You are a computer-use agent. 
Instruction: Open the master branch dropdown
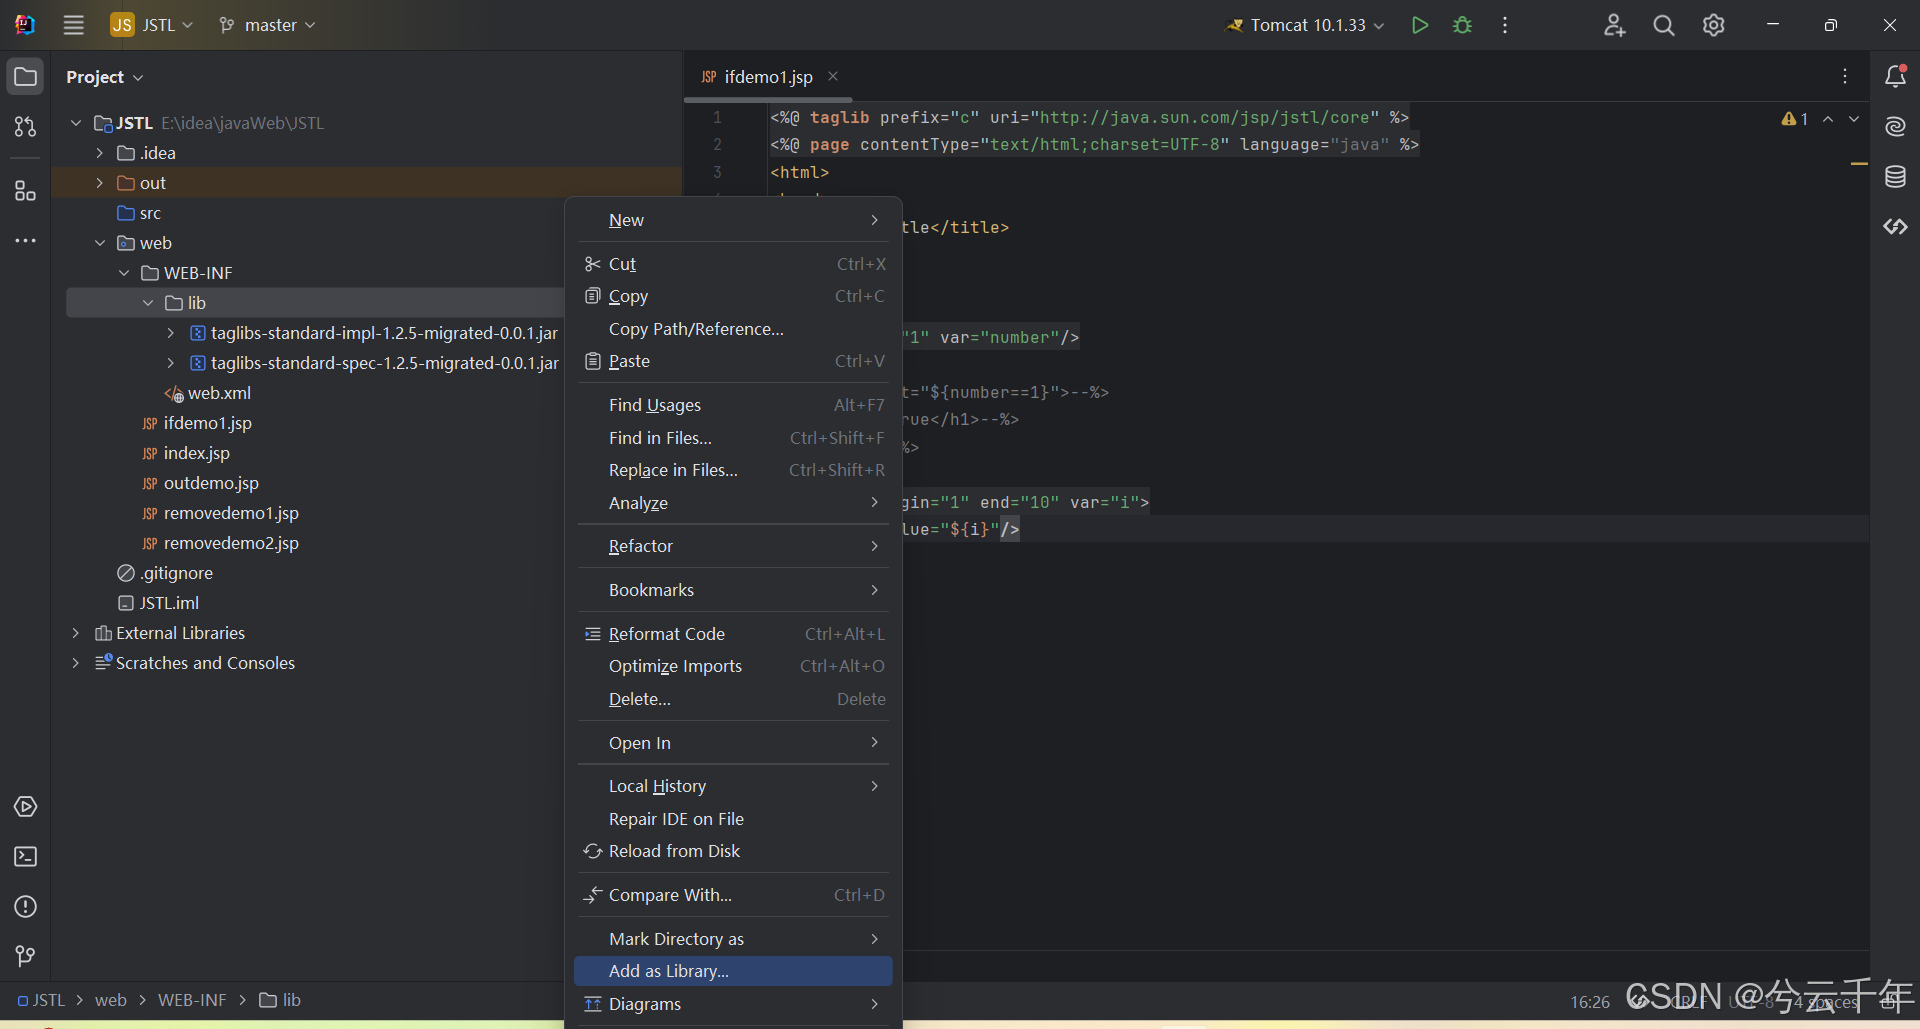(266, 25)
